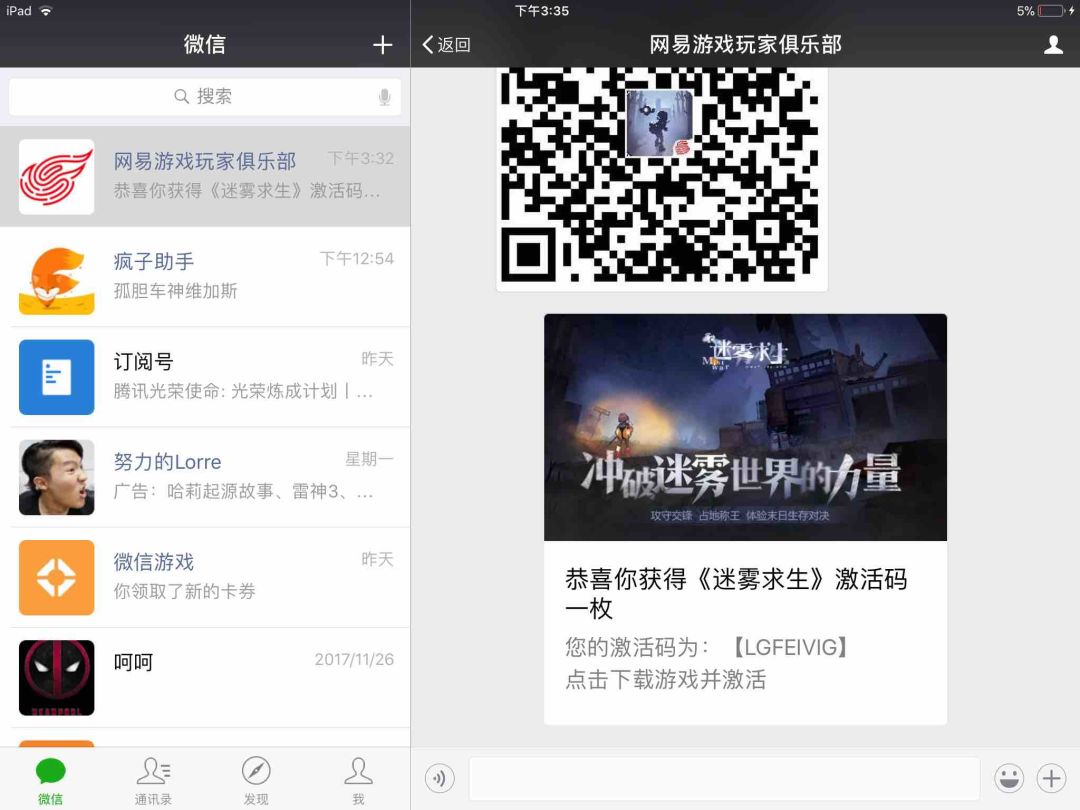Tap 点击下载游戏并激活 download text
This screenshot has height=810, width=1080.
pyautogui.click(x=665, y=680)
